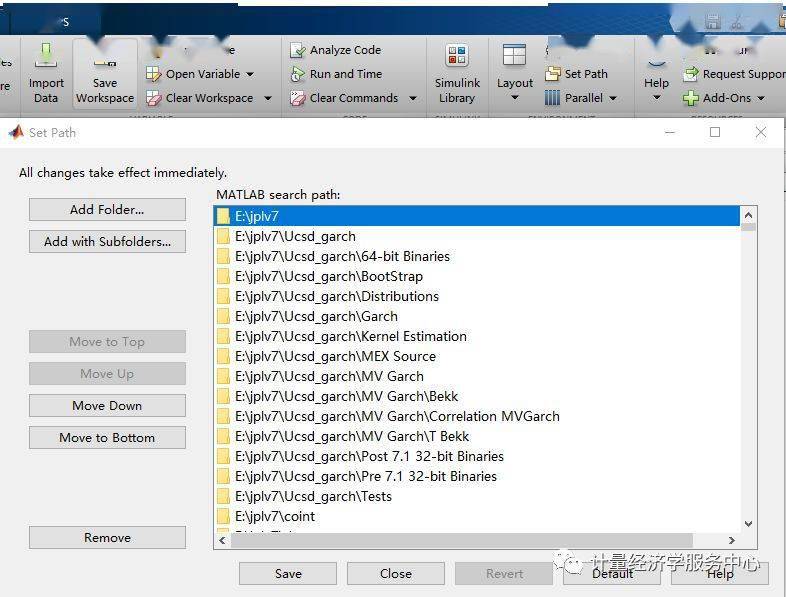Select the Ucsd_garch\BootStrap path entry
The width and height of the screenshot is (786, 597).
coord(477,276)
